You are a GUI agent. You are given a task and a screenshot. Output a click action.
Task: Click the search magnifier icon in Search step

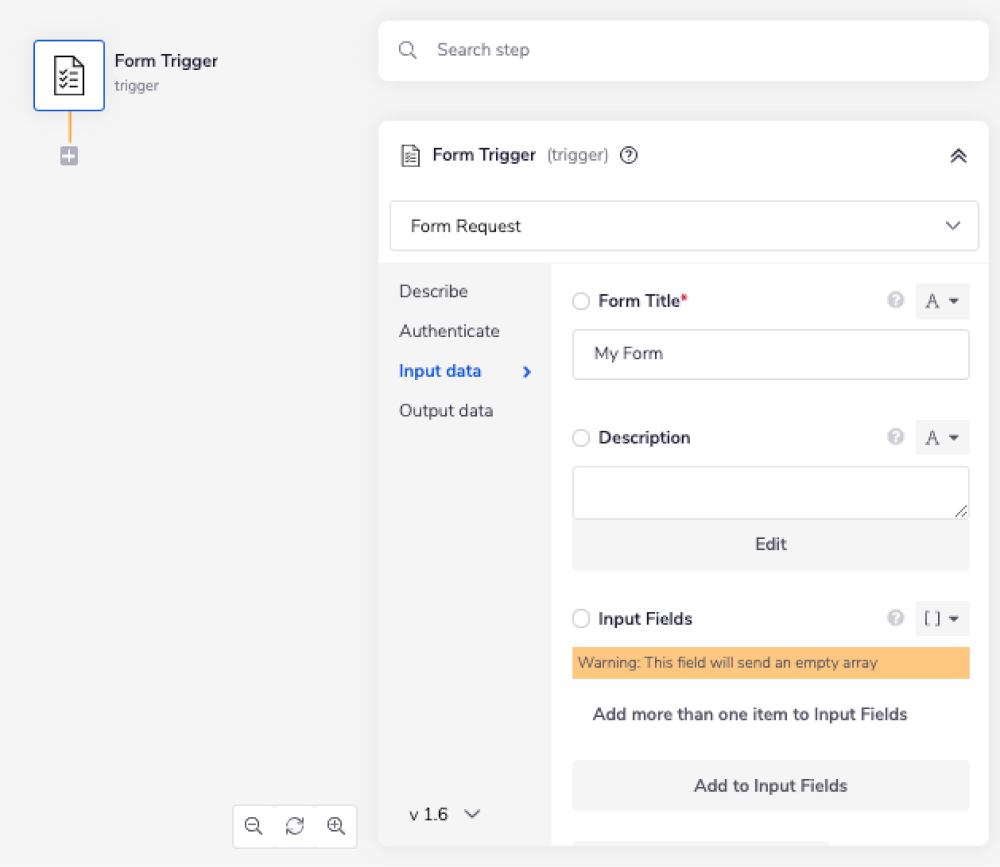point(408,50)
